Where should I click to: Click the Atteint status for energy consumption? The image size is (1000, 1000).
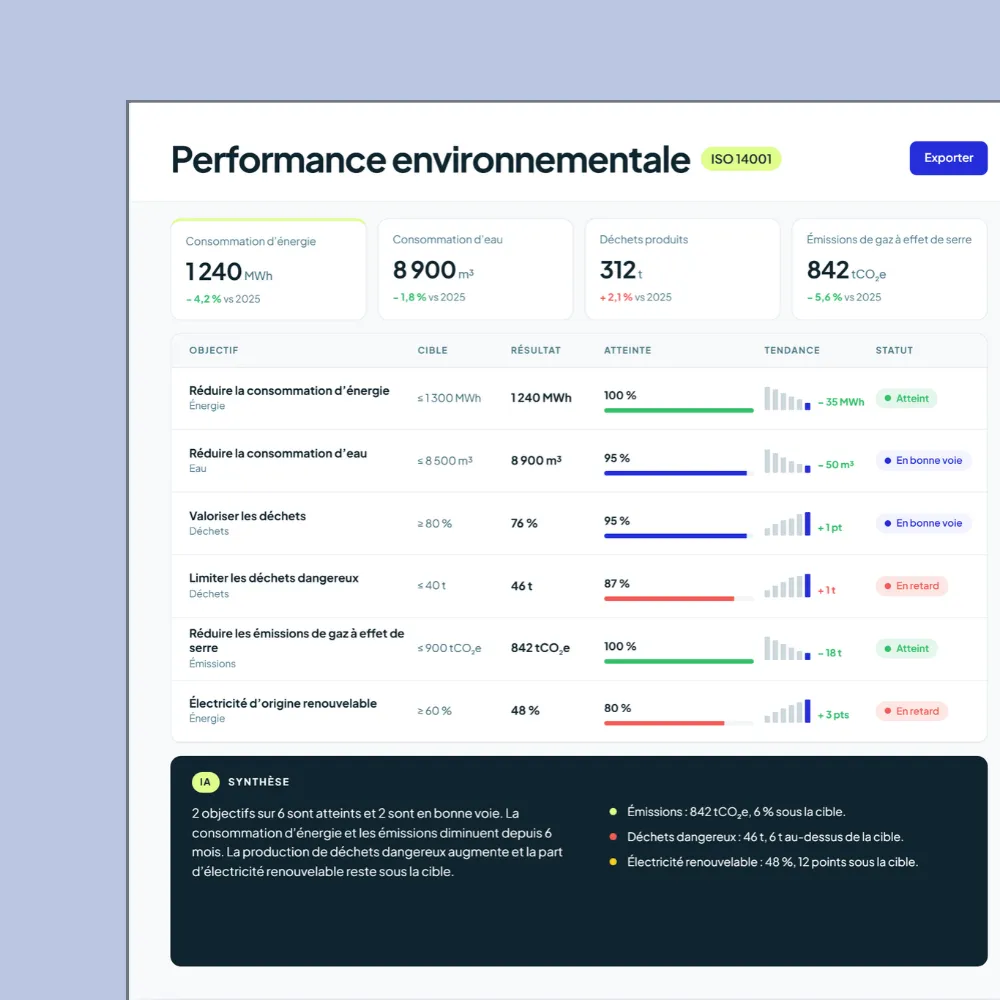point(906,399)
